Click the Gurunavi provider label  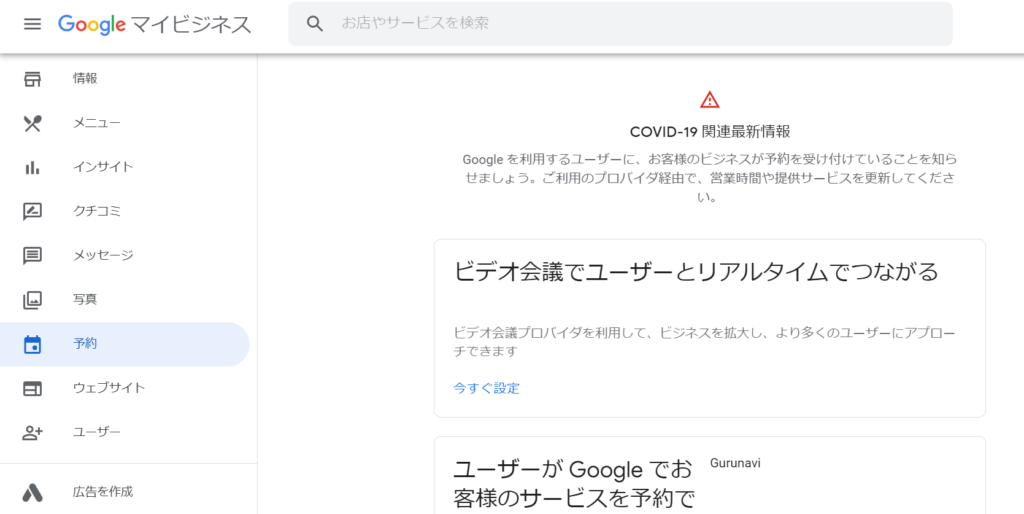735,463
